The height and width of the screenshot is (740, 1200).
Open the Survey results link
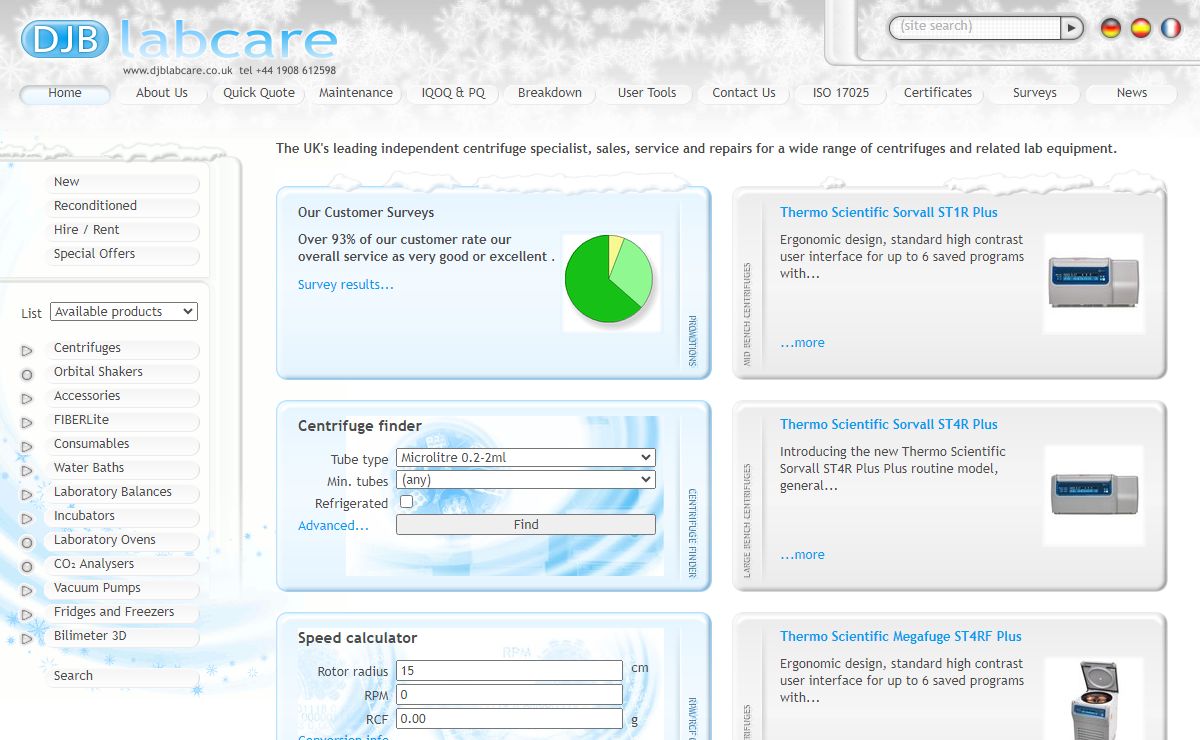[x=346, y=285]
